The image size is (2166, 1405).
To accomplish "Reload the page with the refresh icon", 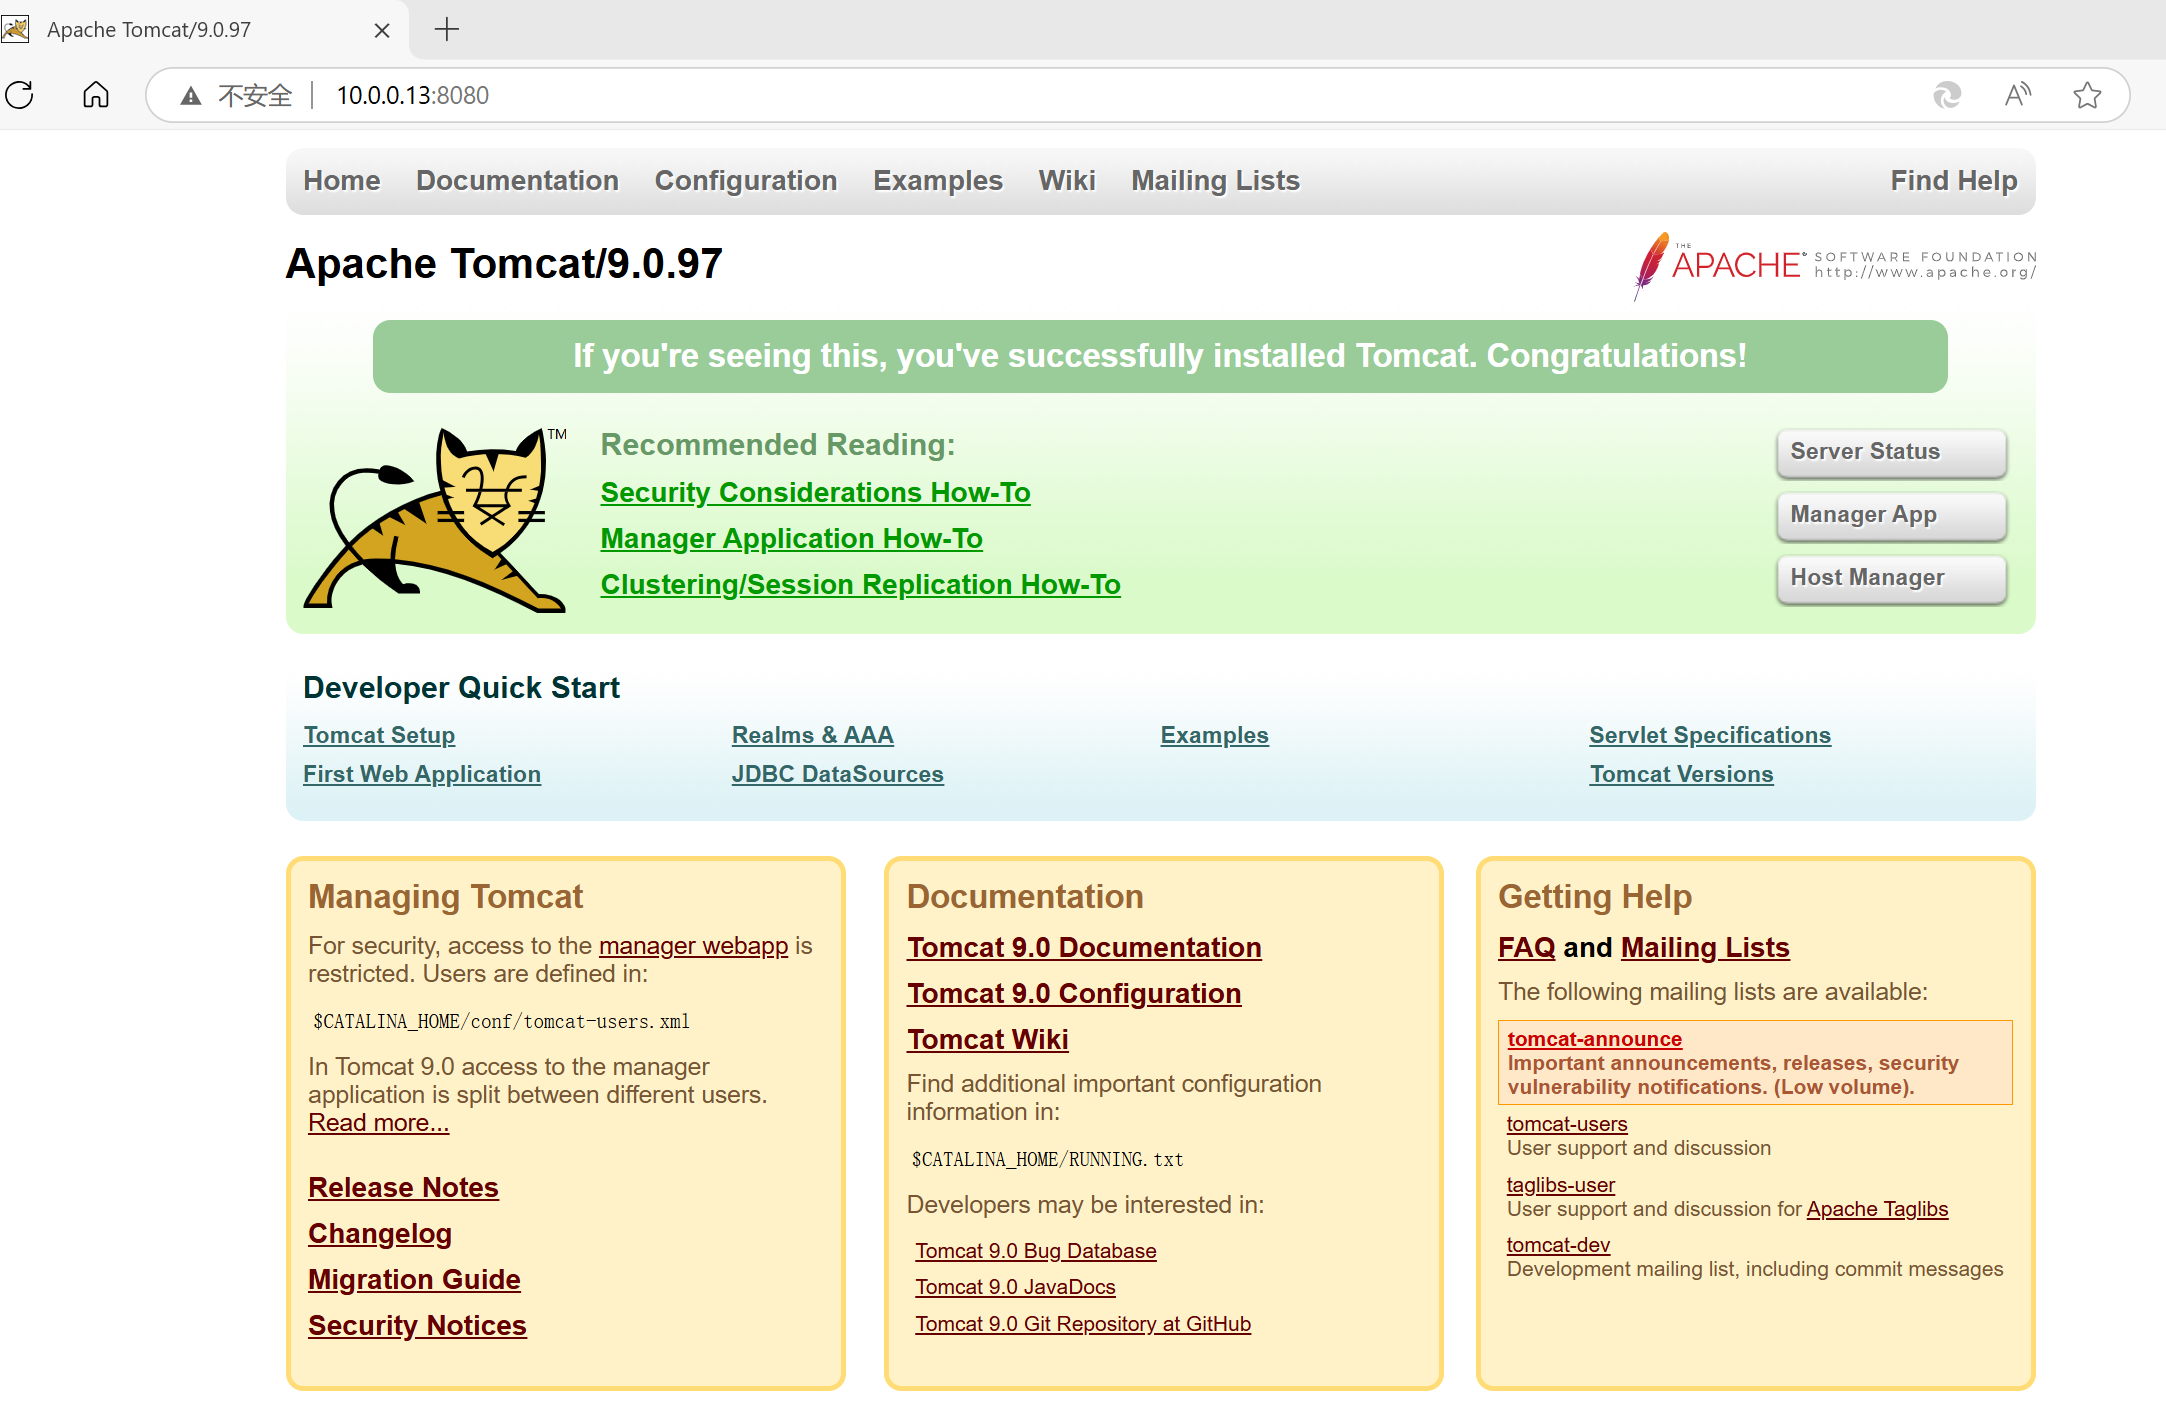I will pyautogui.click(x=20, y=95).
